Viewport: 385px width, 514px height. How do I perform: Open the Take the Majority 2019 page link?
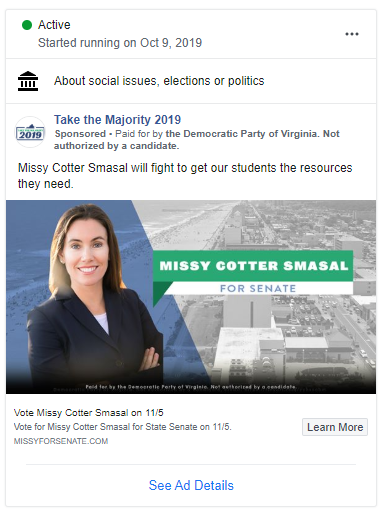pos(117,120)
